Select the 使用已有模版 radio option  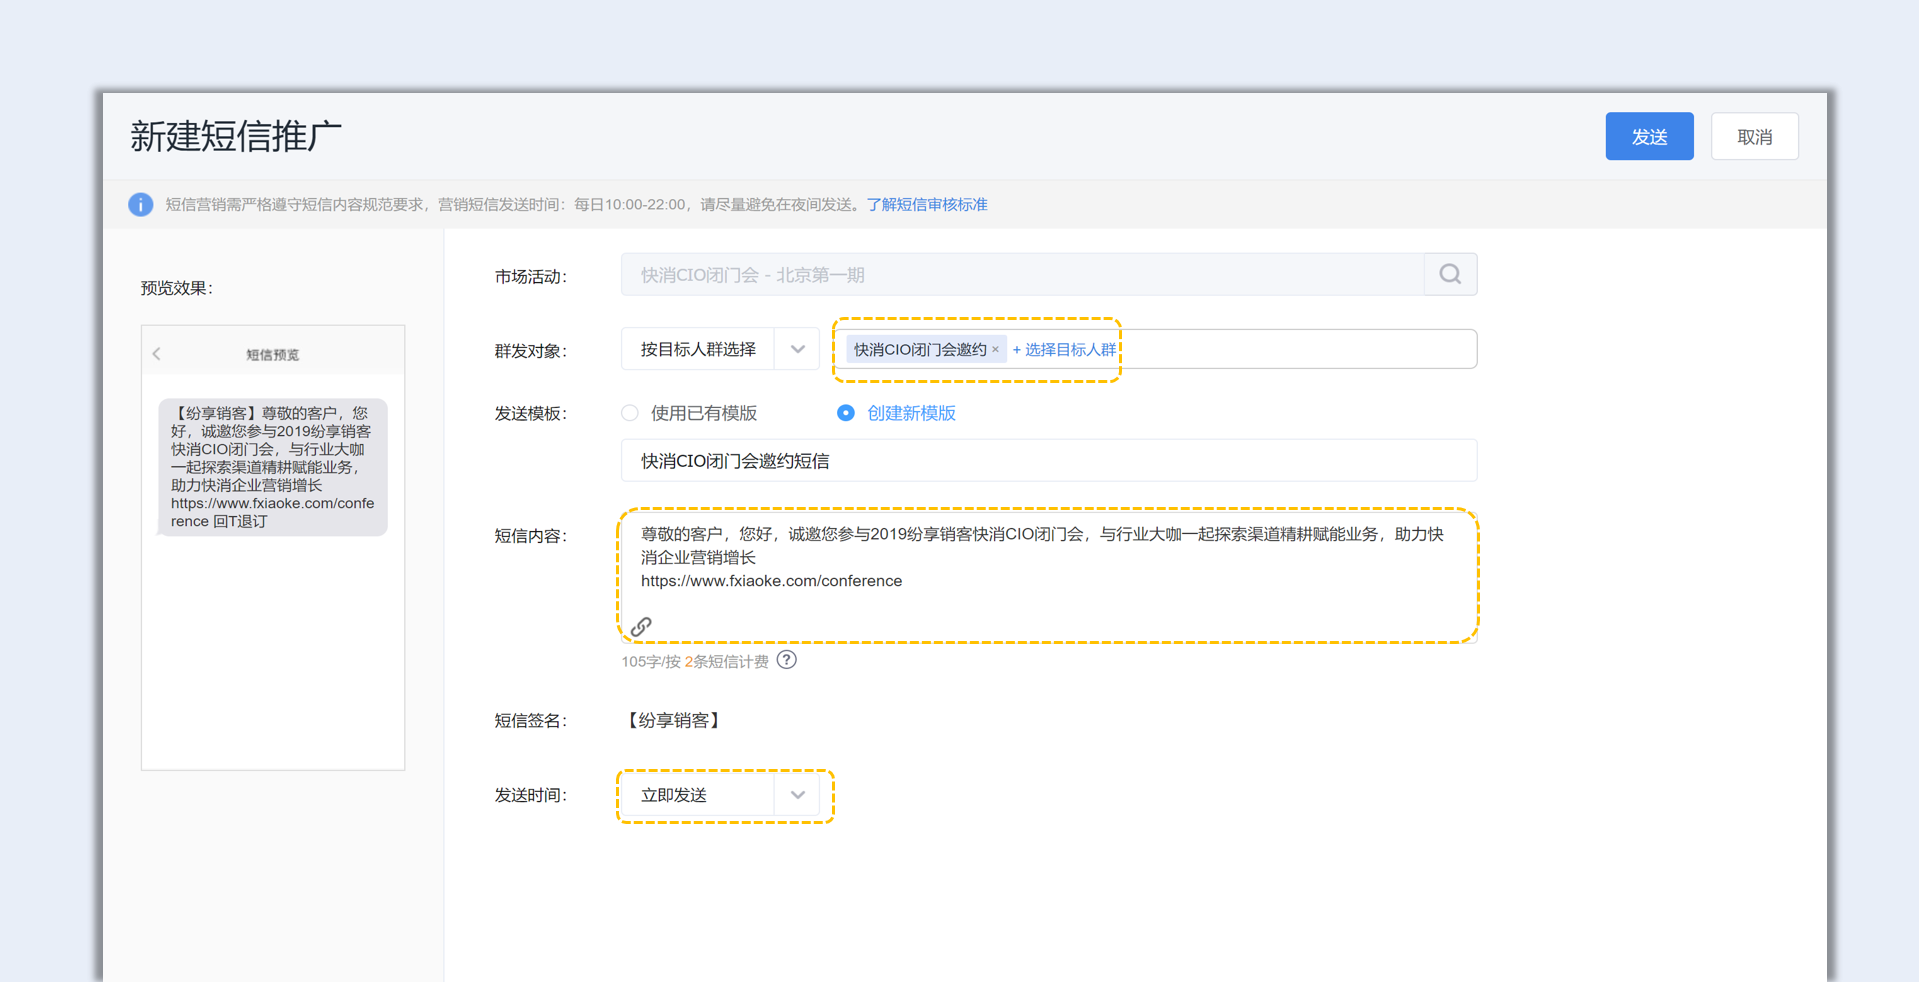click(630, 412)
